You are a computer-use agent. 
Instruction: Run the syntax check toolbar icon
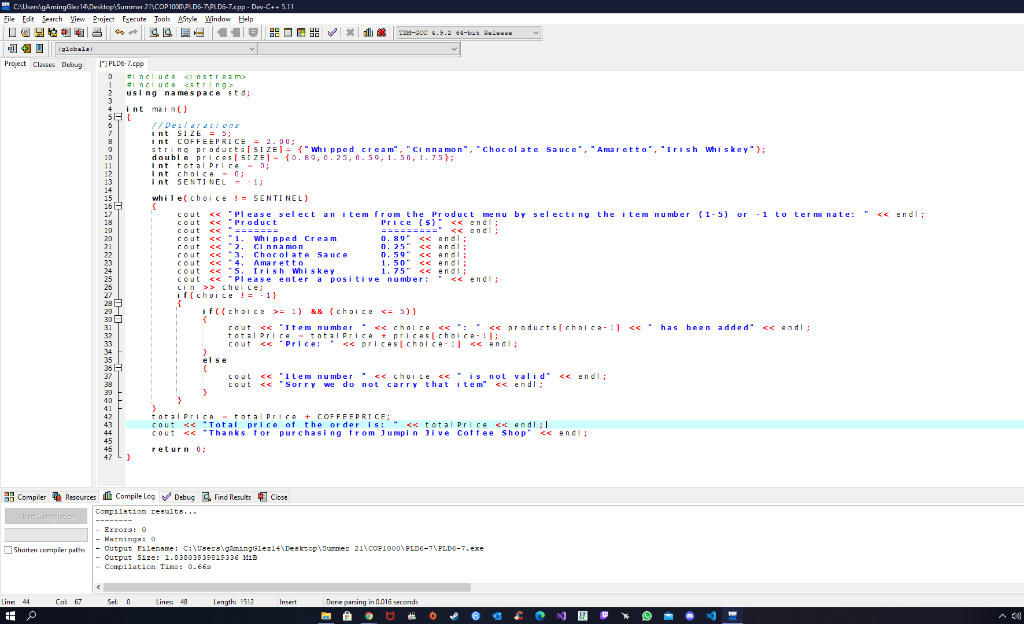(333, 31)
